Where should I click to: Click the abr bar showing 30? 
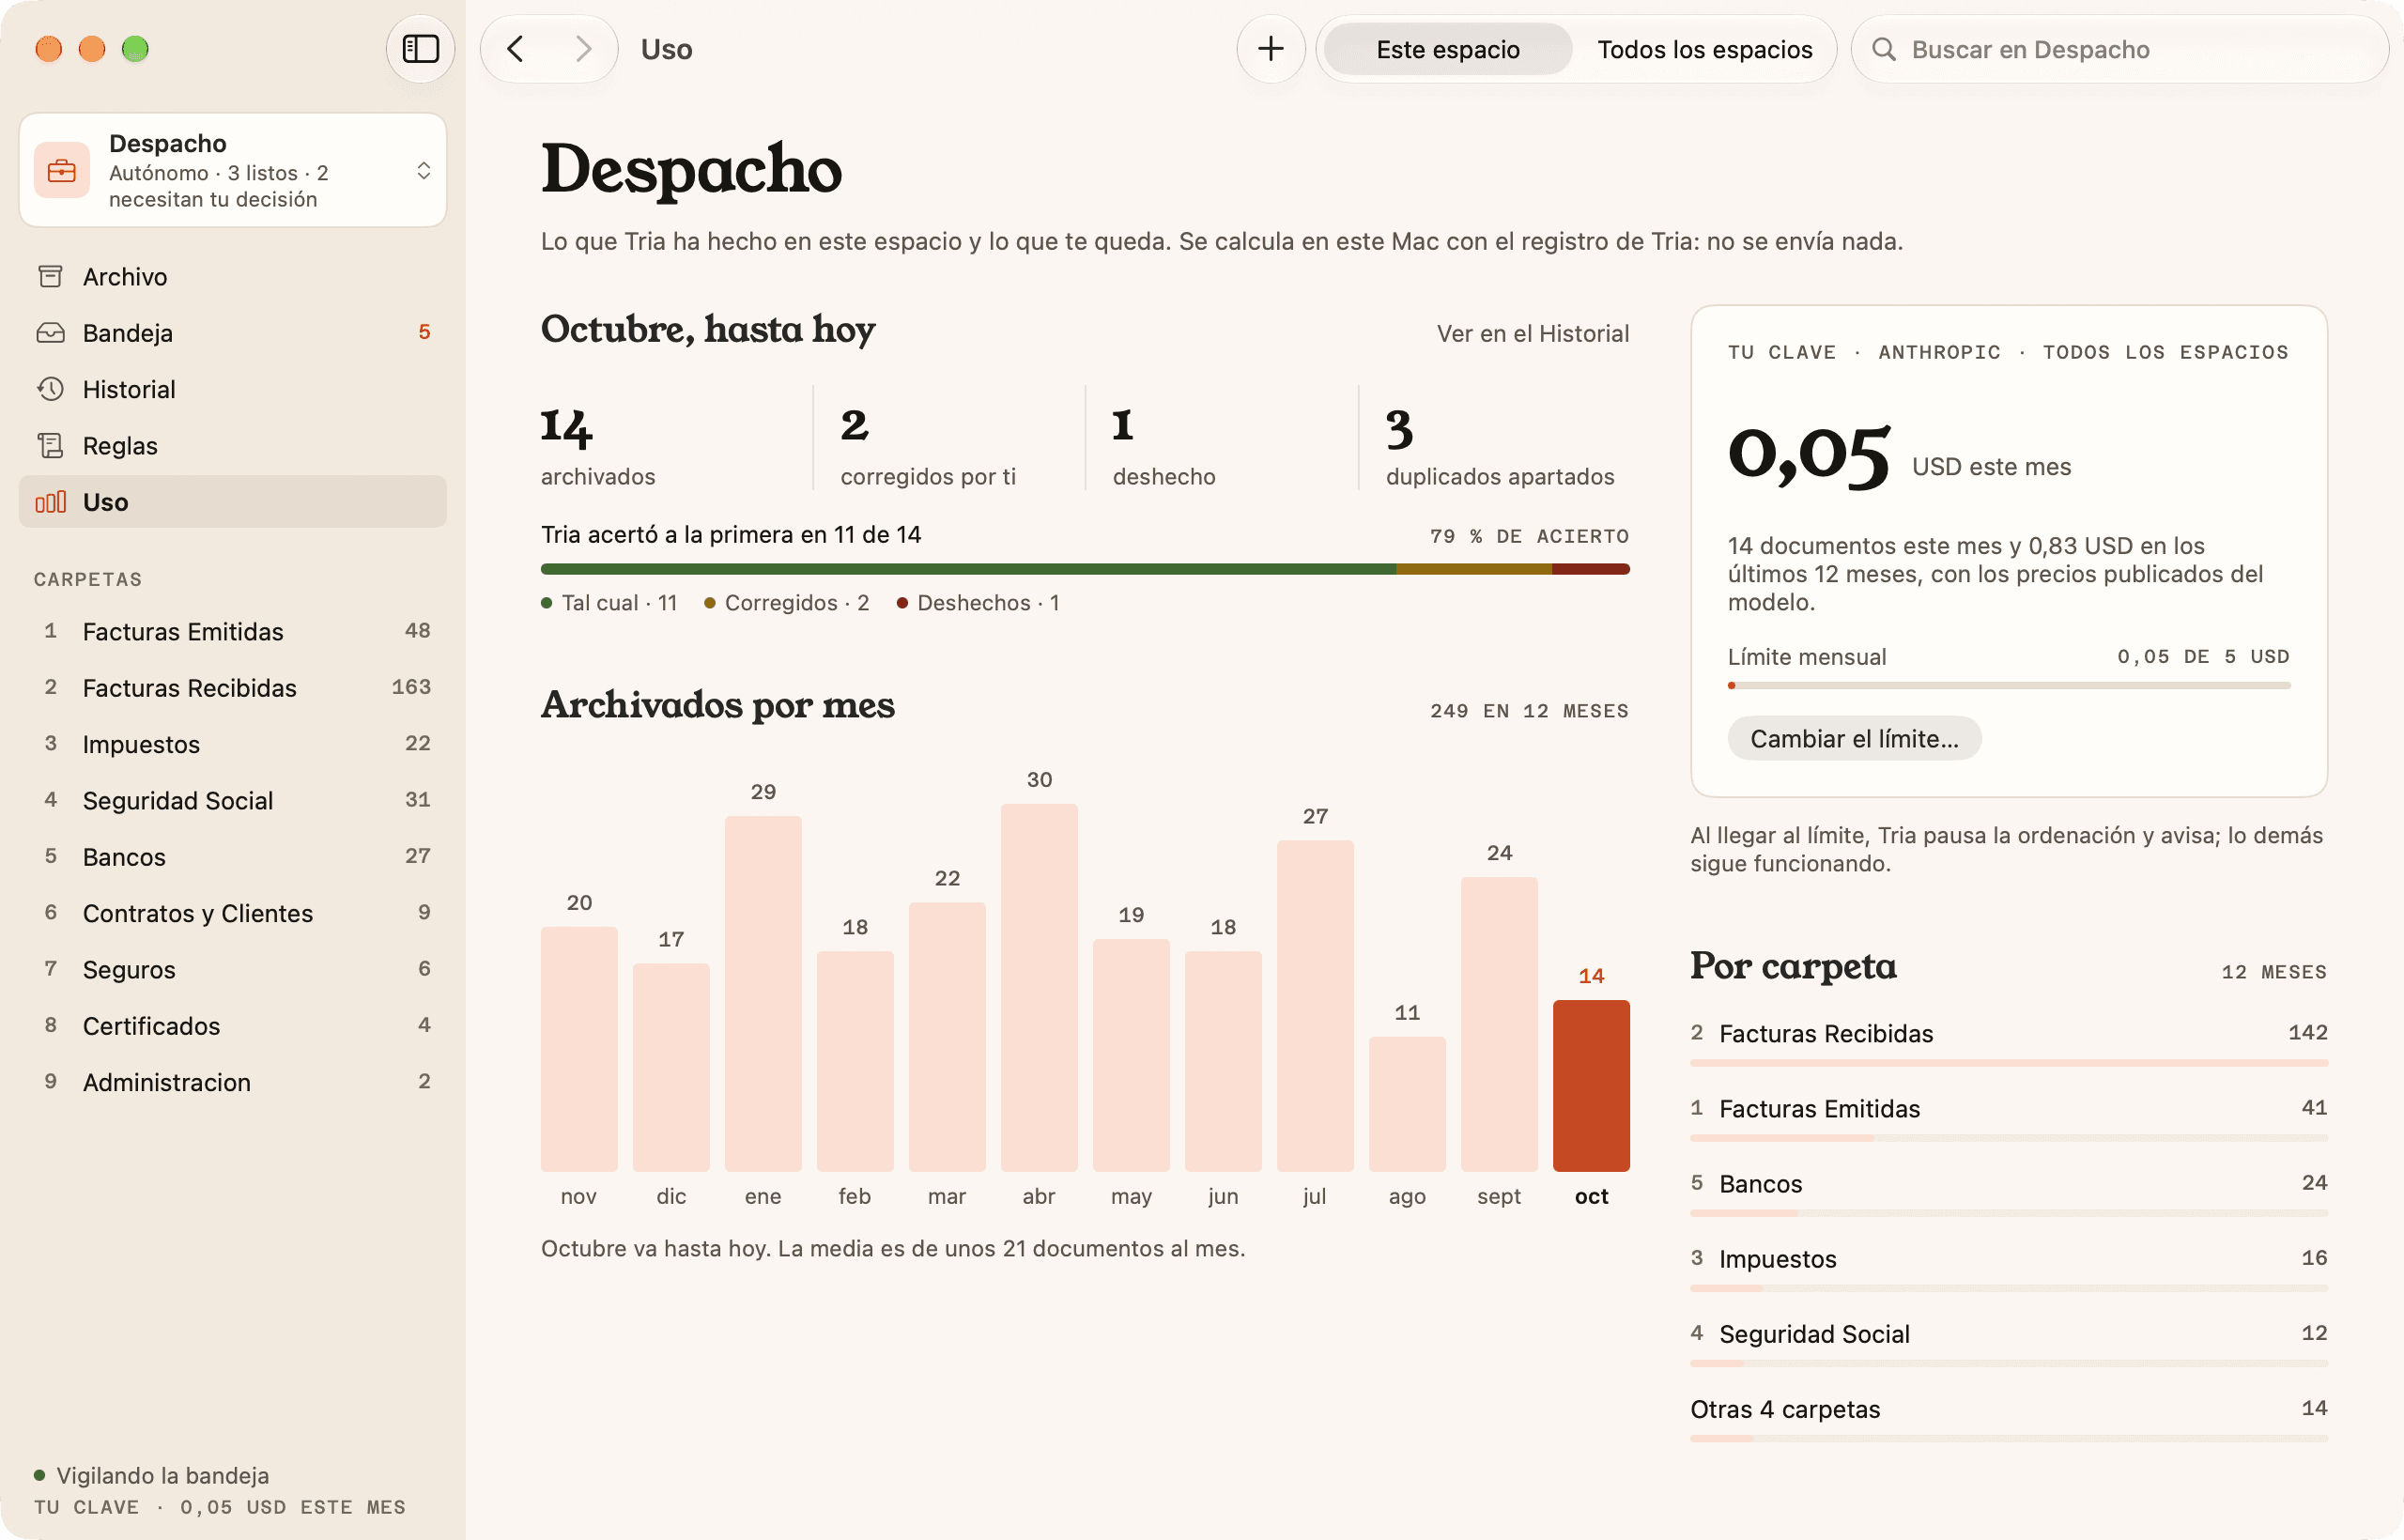click(x=1039, y=987)
